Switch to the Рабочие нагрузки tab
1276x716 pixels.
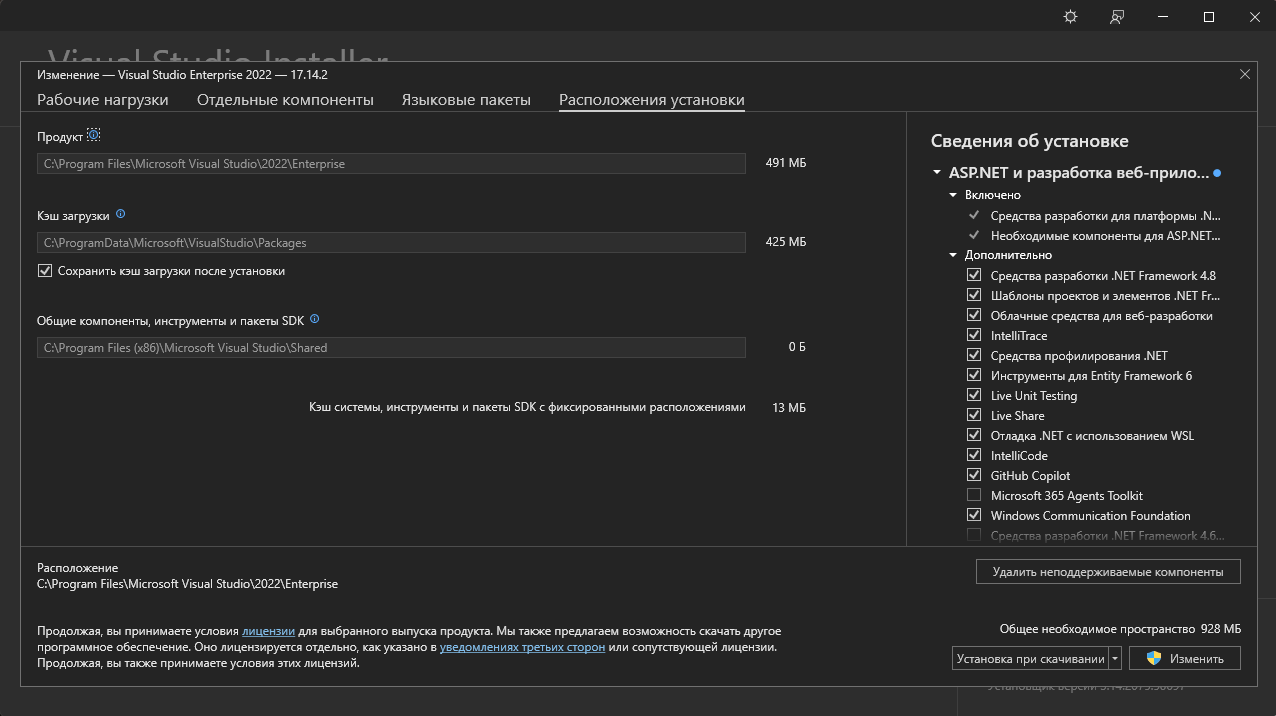pyautogui.click(x=103, y=100)
